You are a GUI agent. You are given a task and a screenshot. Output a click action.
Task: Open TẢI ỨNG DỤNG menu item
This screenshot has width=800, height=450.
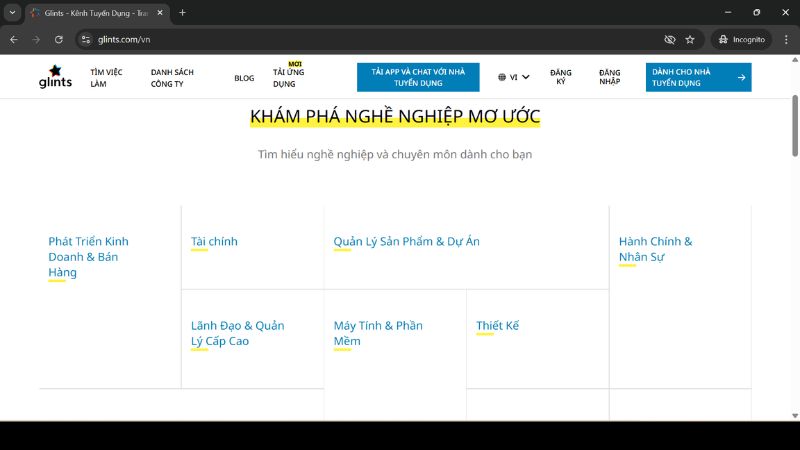pos(288,78)
